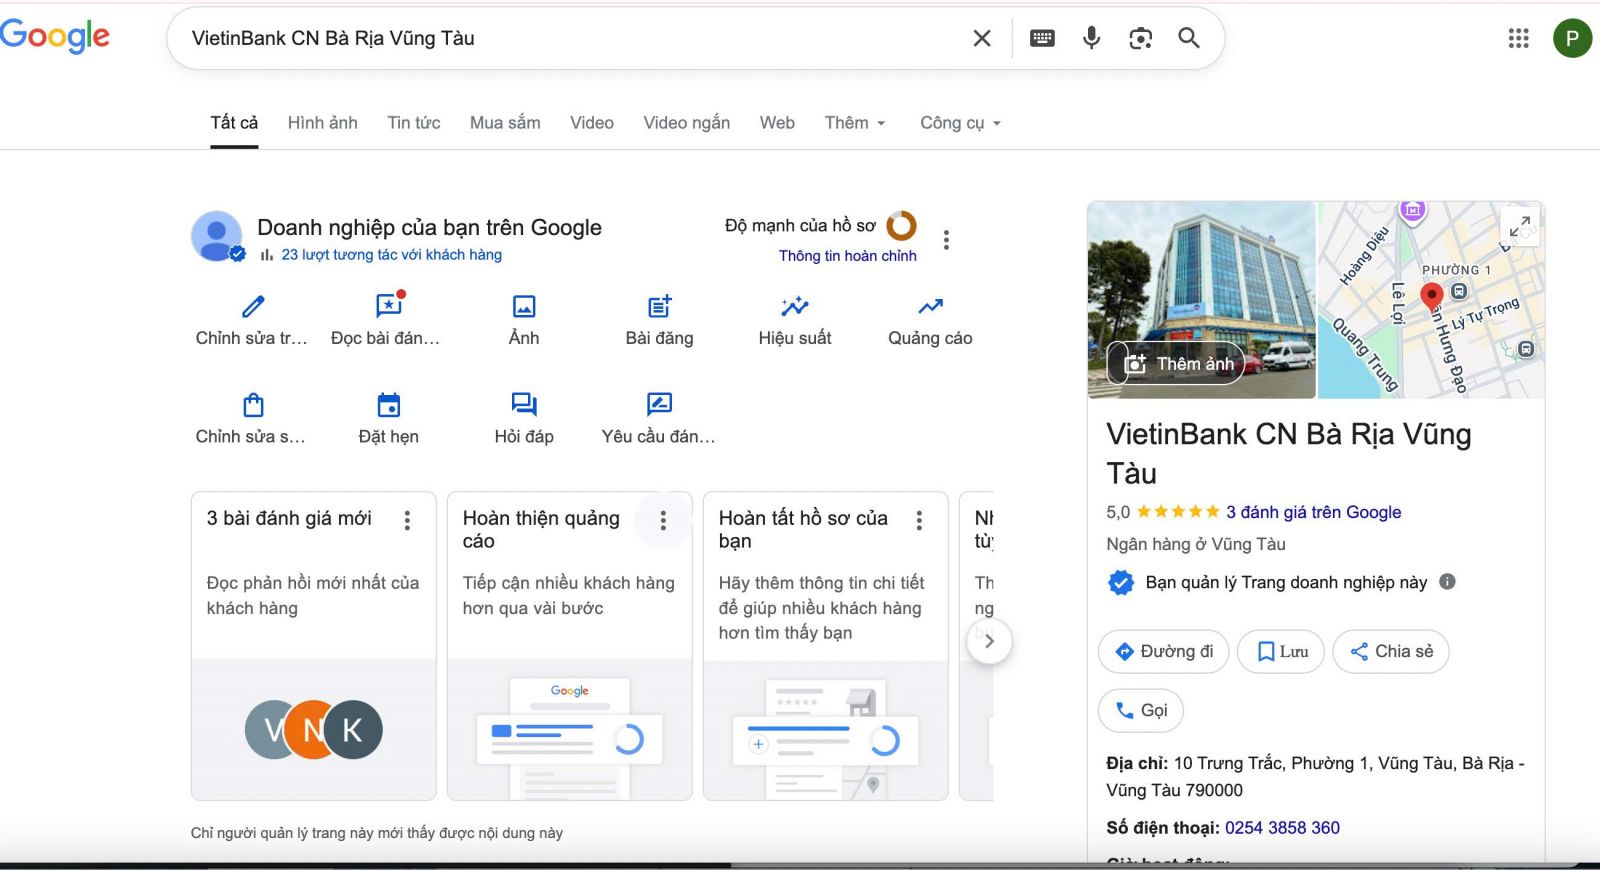Open profile options three-dot menu
This screenshot has height=870, width=1600.
pyautogui.click(x=946, y=240)
